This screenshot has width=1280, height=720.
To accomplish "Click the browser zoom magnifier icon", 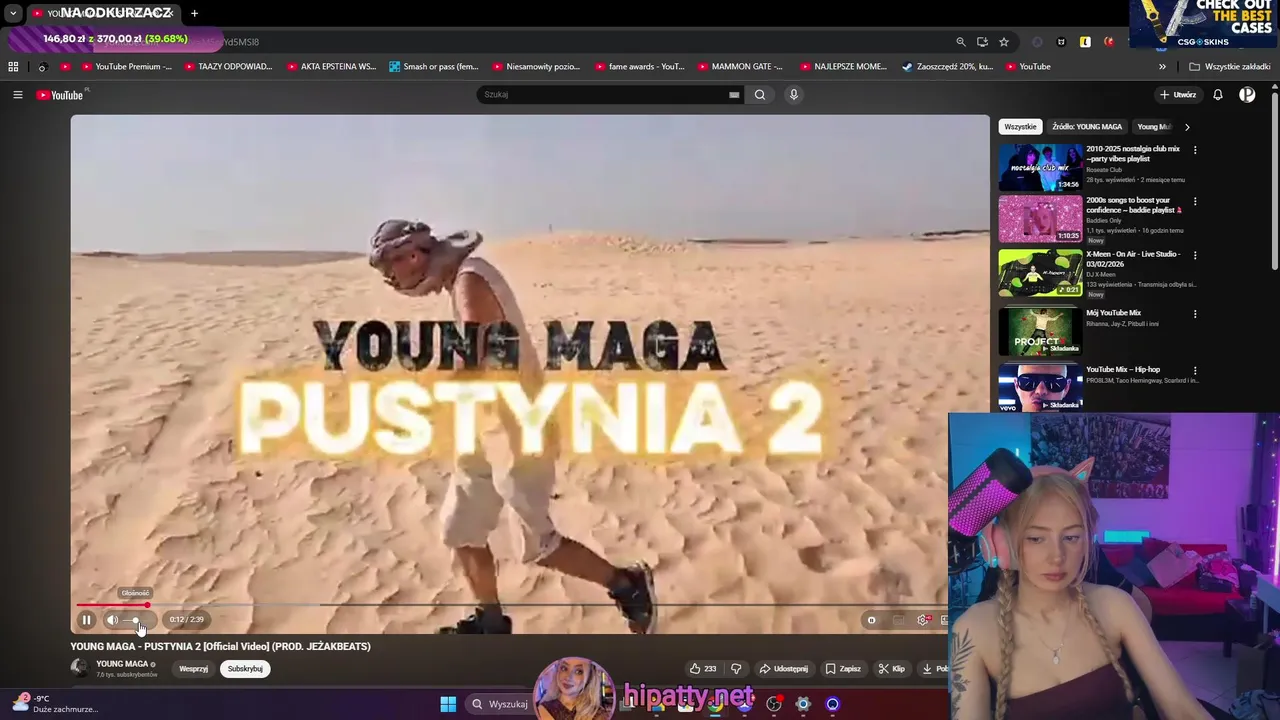I will point(961,42).
